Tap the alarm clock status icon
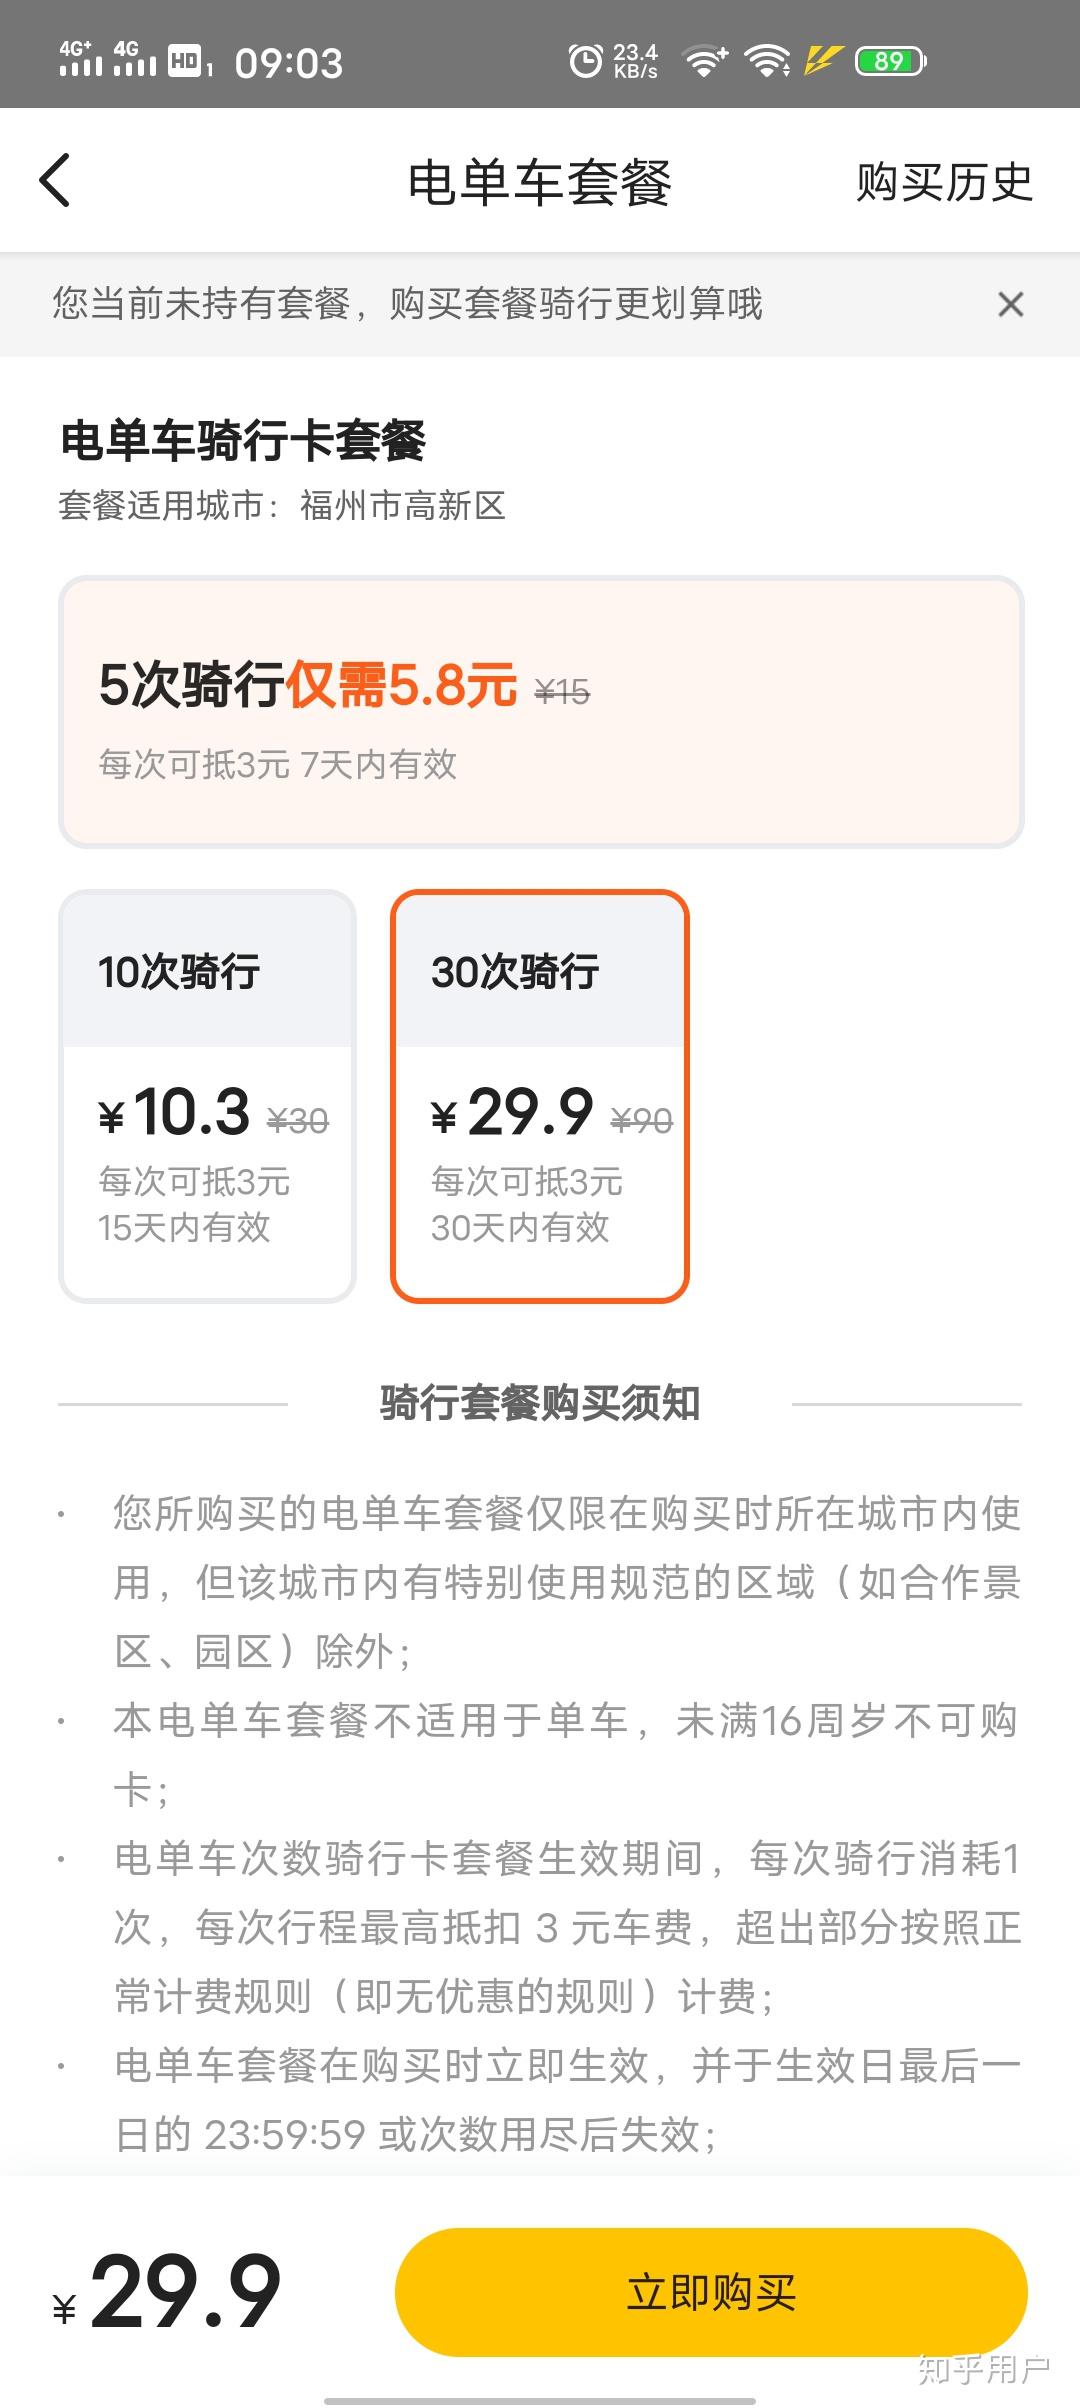The height and width of the screenshot is (2408, 1080). pyautogui.click(x=585, y=61)
